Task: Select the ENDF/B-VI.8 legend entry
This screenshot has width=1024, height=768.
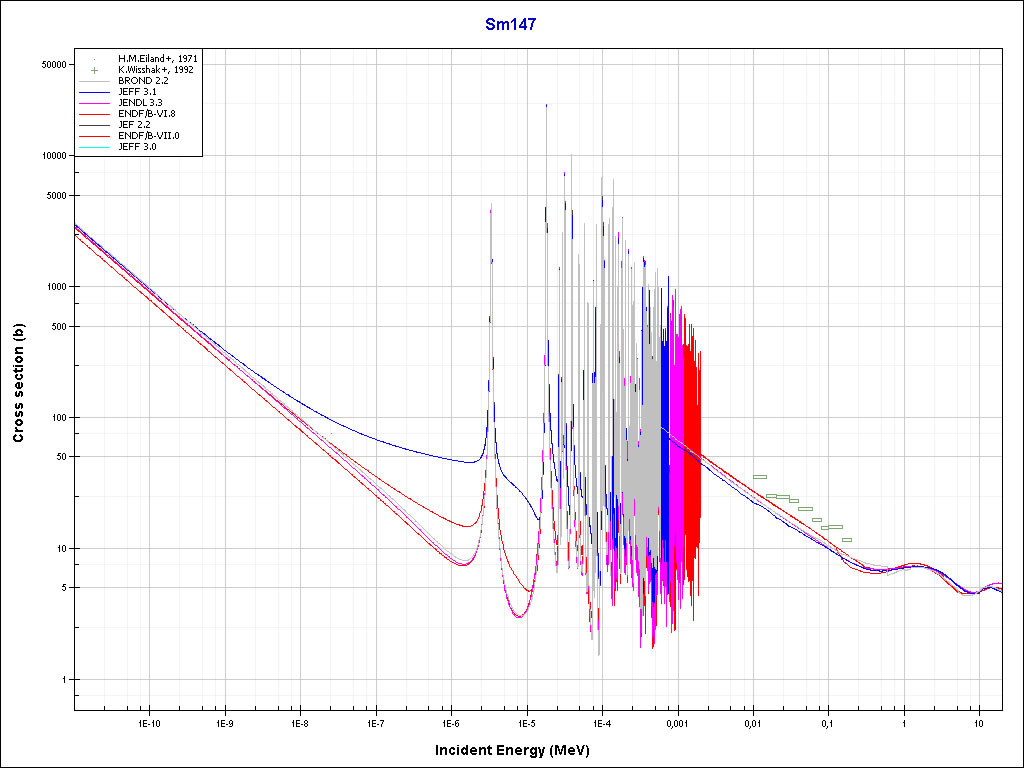Action: pyautogui.click(x=148, y=114)
